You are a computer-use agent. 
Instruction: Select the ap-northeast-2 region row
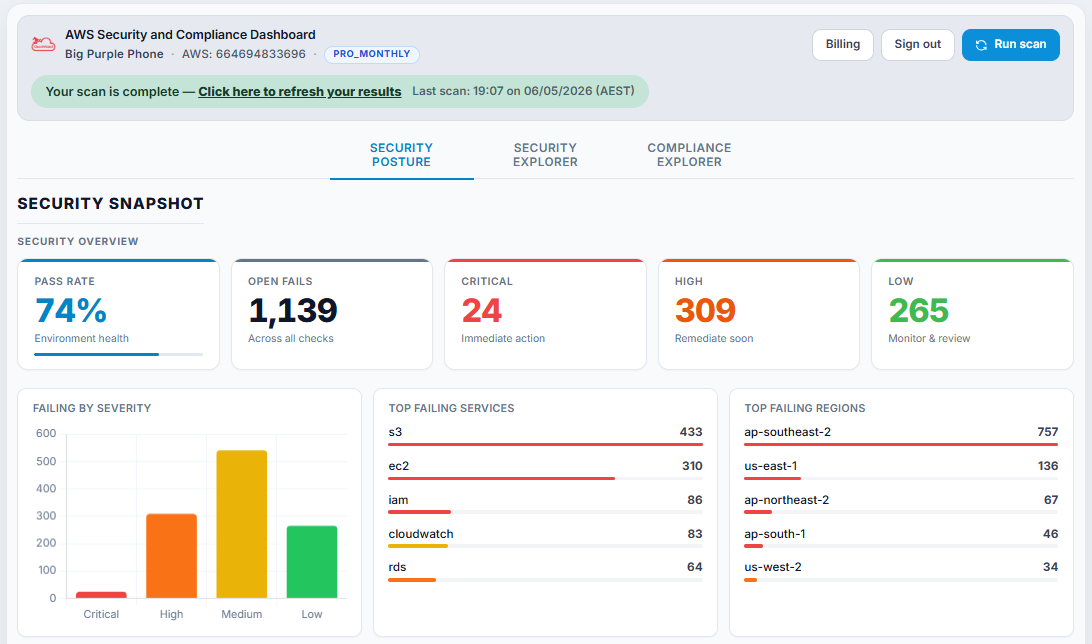pos(901,504)
